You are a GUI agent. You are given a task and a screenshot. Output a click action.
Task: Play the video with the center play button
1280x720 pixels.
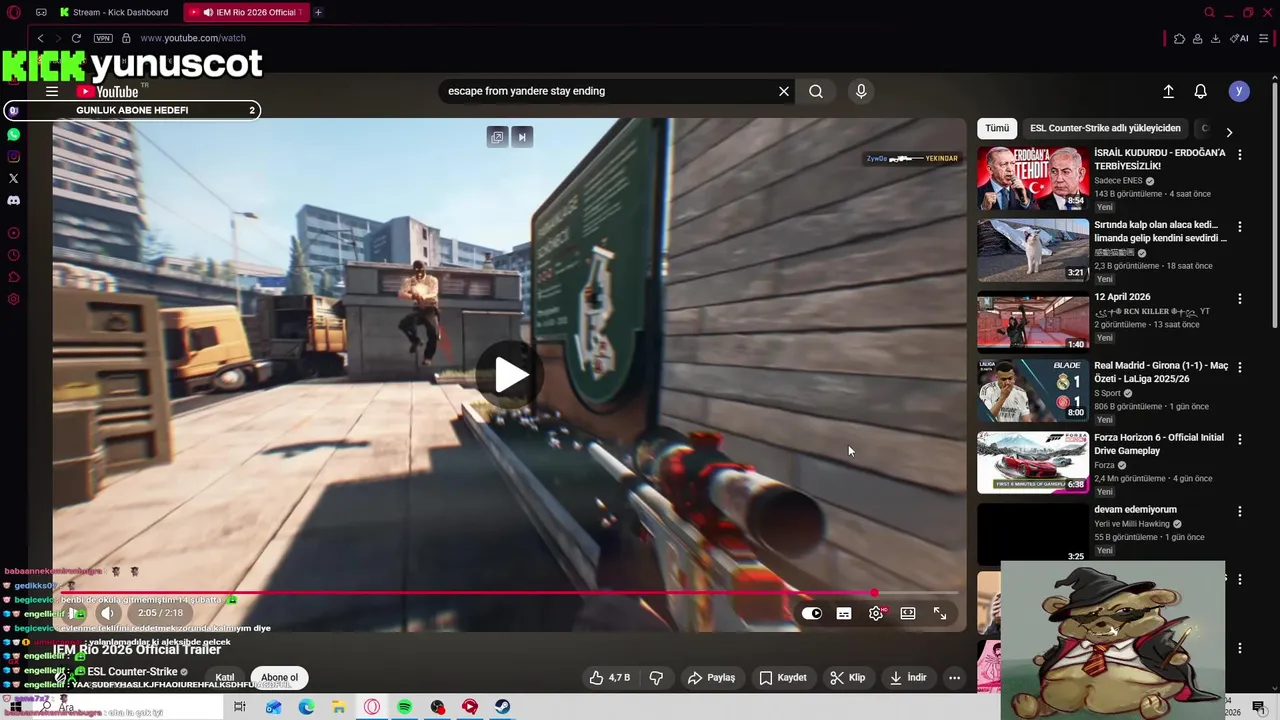click(511, 375)
